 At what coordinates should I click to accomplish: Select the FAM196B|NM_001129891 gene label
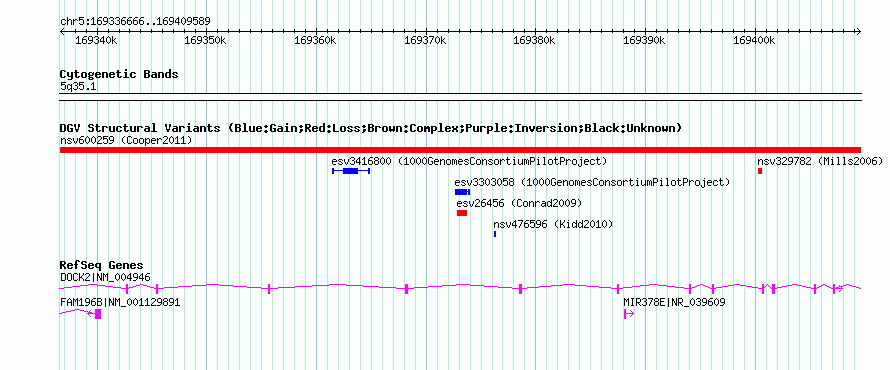(120, 302)
